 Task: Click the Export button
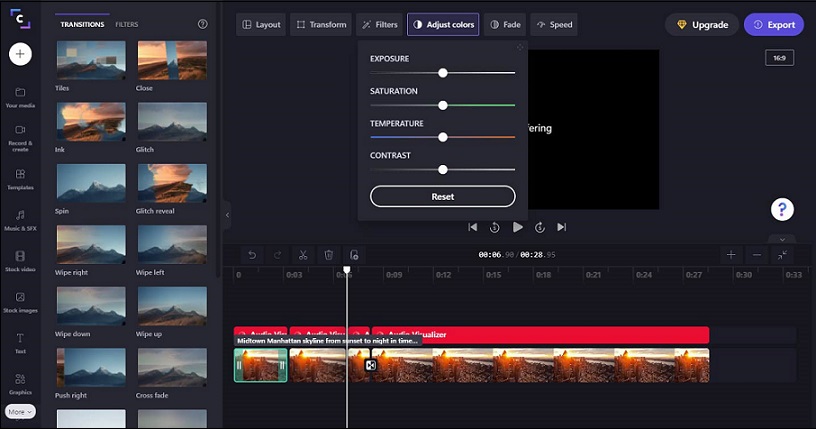pyautogui.click(x=774, y=24)
